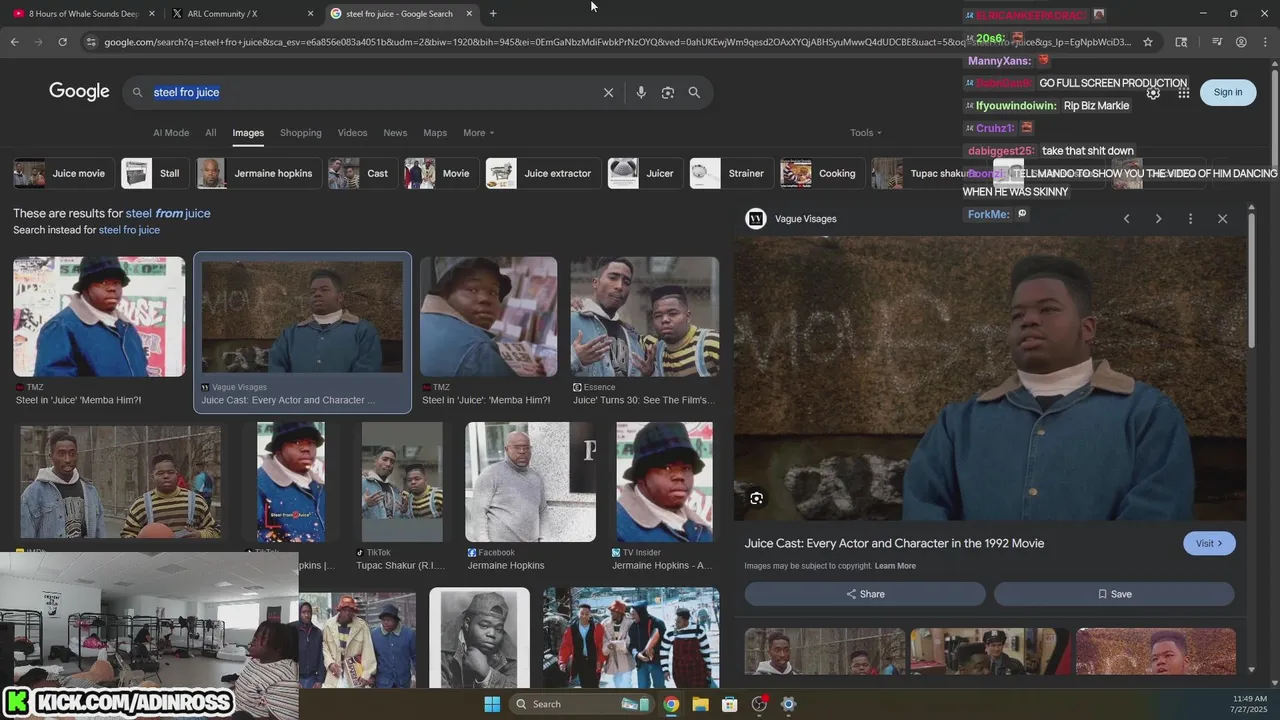
Task: Filter by the Cooking chip
Action: [x=822, y=173]
